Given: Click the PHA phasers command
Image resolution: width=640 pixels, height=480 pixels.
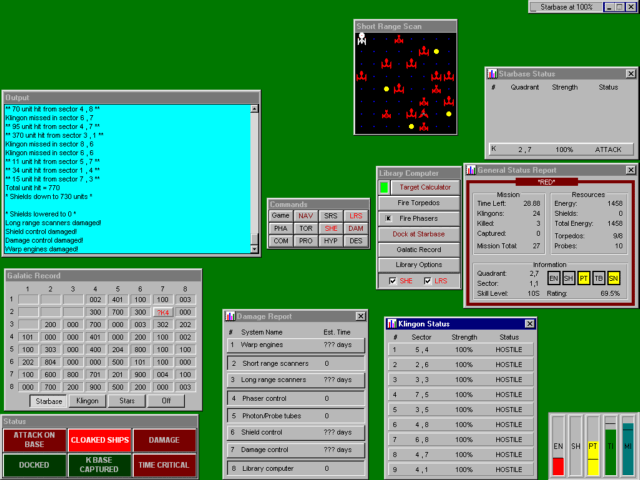Looking at the screenshot, I should tap(280, 229).
